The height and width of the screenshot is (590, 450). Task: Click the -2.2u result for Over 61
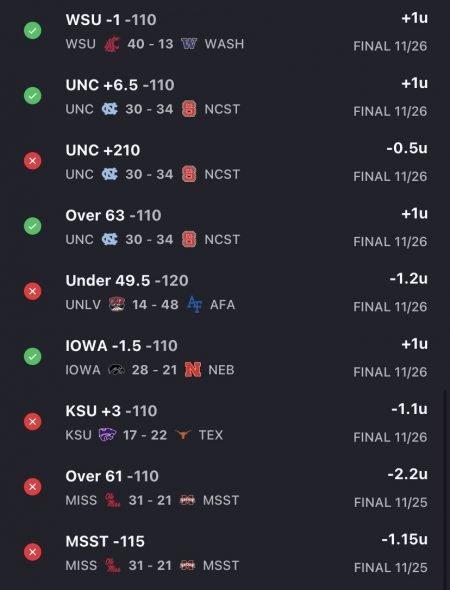click(x=407, y=474)
